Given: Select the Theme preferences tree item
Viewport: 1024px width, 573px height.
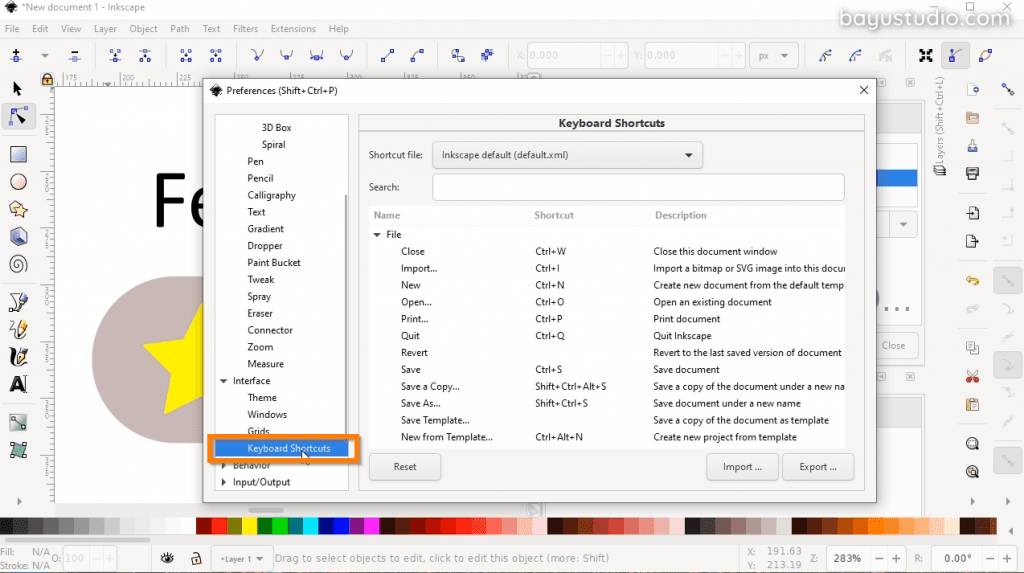Looking at the screenshot, I should (x=262, y=397).
